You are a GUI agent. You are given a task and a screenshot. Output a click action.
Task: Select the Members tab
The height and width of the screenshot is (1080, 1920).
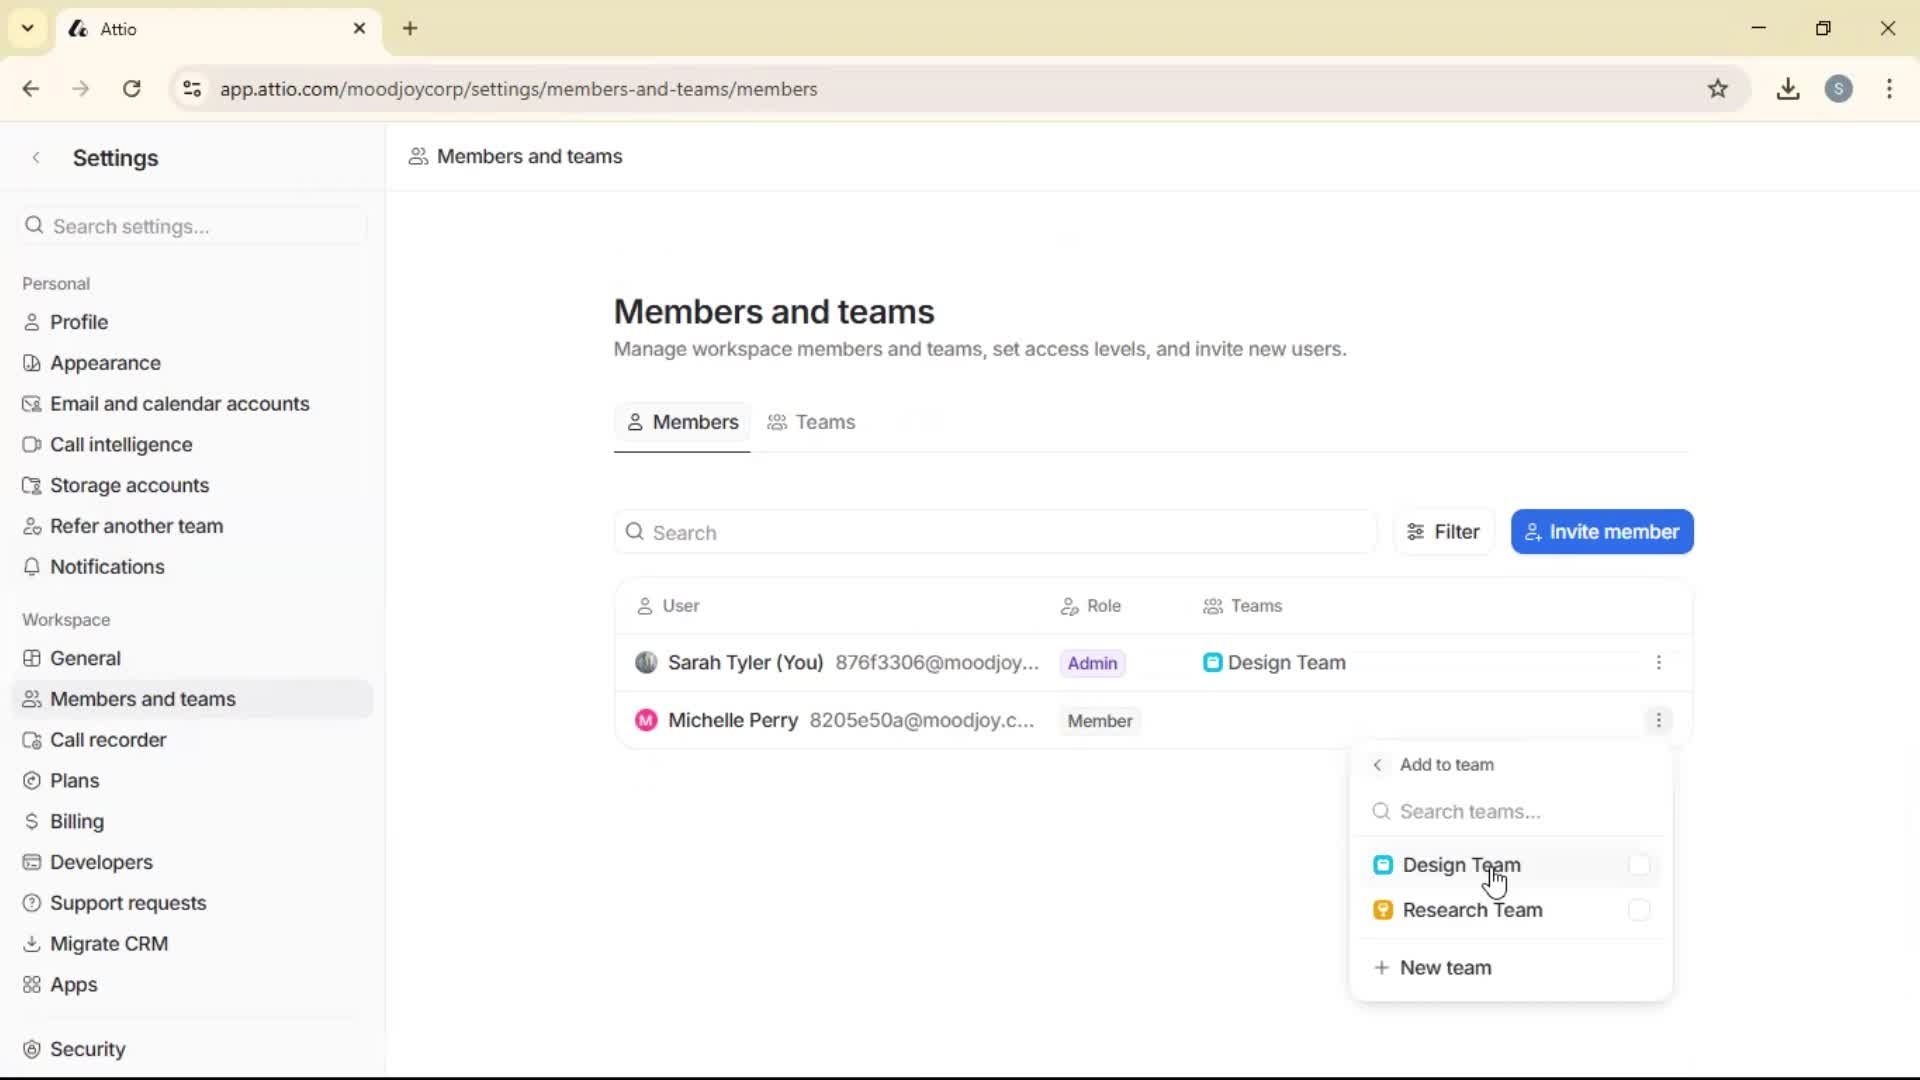tap(681, 422)
